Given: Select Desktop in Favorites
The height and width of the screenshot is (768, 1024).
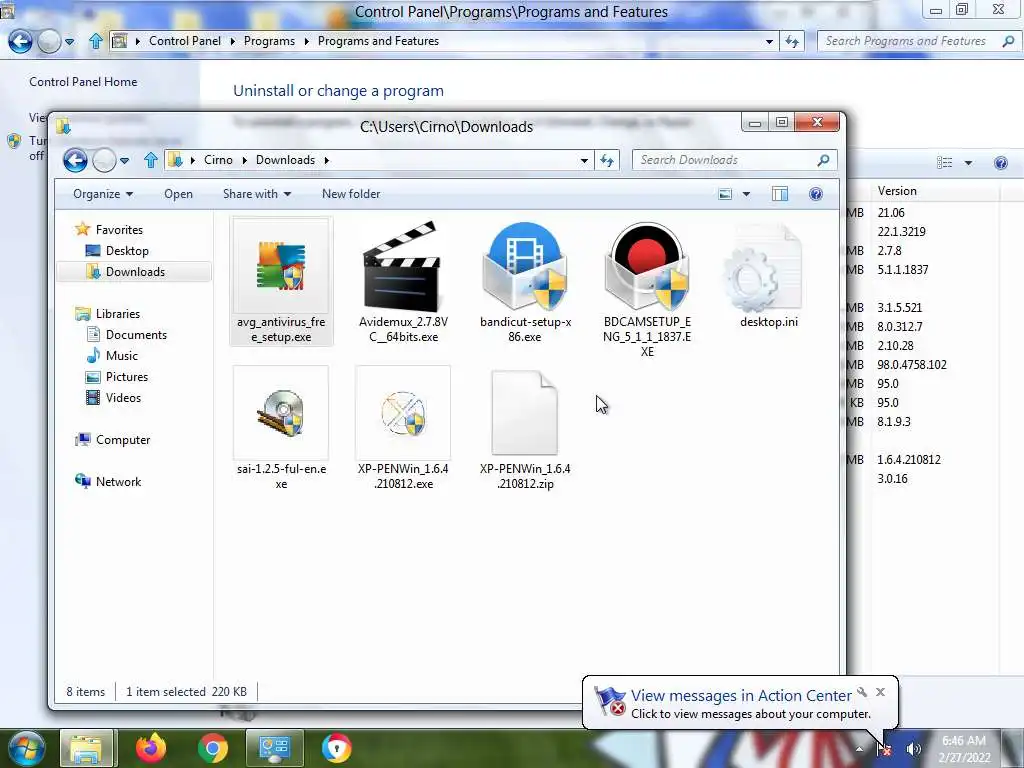Looking at the screenshot, I should pyautogui.click(x=127, y=251).
